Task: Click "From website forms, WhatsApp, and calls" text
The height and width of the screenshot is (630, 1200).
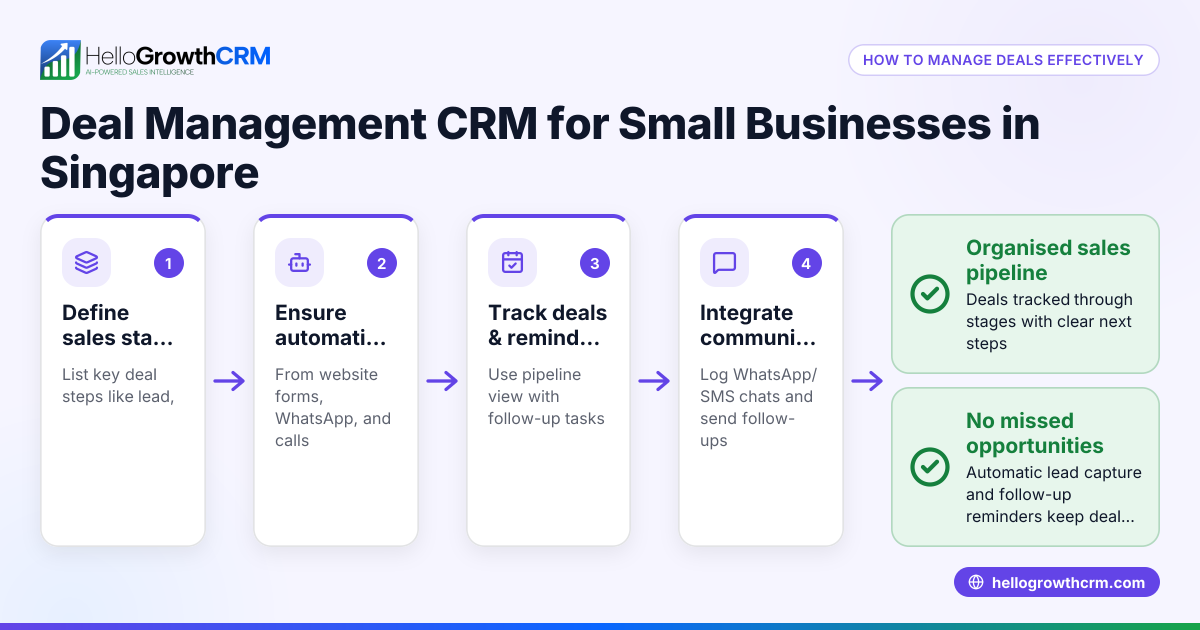Action: pos(333,407)
